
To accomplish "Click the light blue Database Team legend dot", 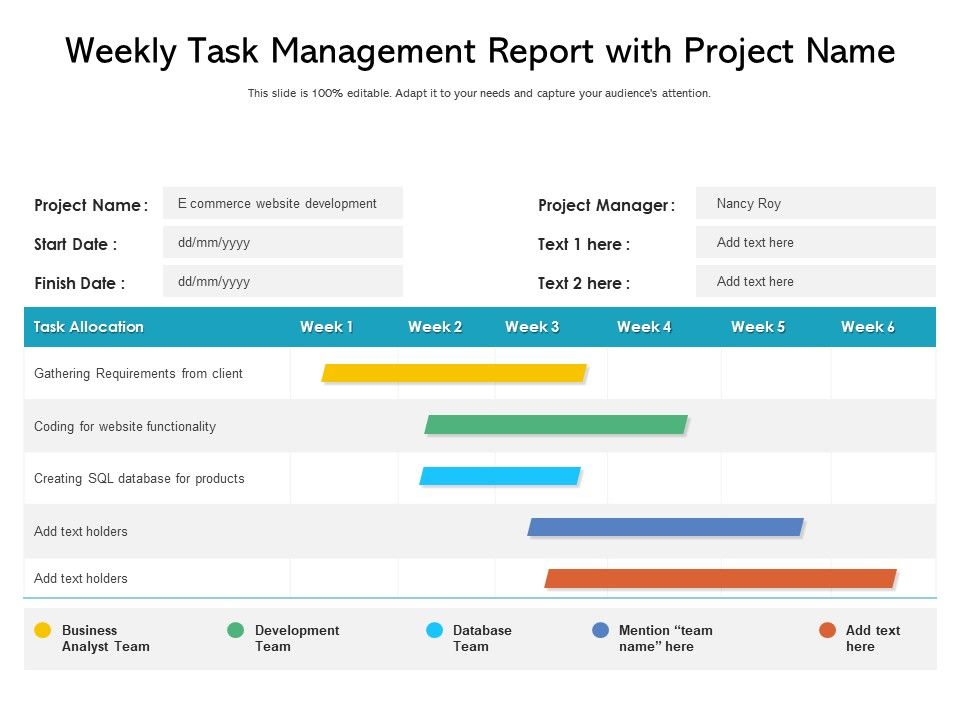I will (x=434, y=630).
